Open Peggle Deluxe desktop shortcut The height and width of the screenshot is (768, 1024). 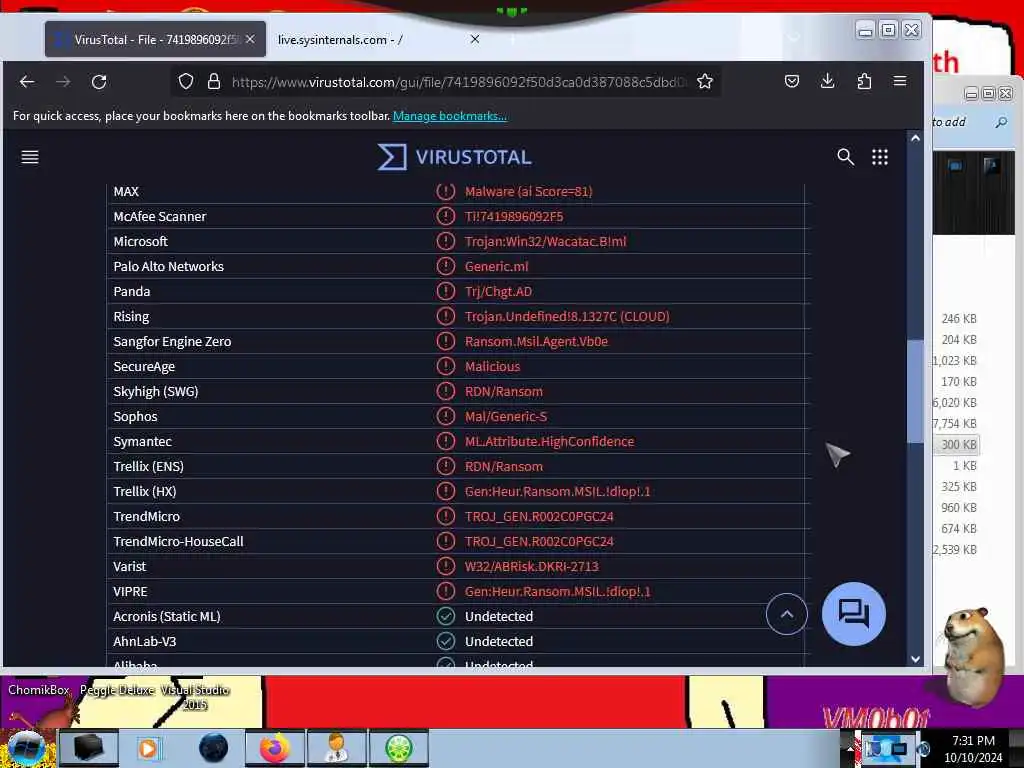coord(117,690)
